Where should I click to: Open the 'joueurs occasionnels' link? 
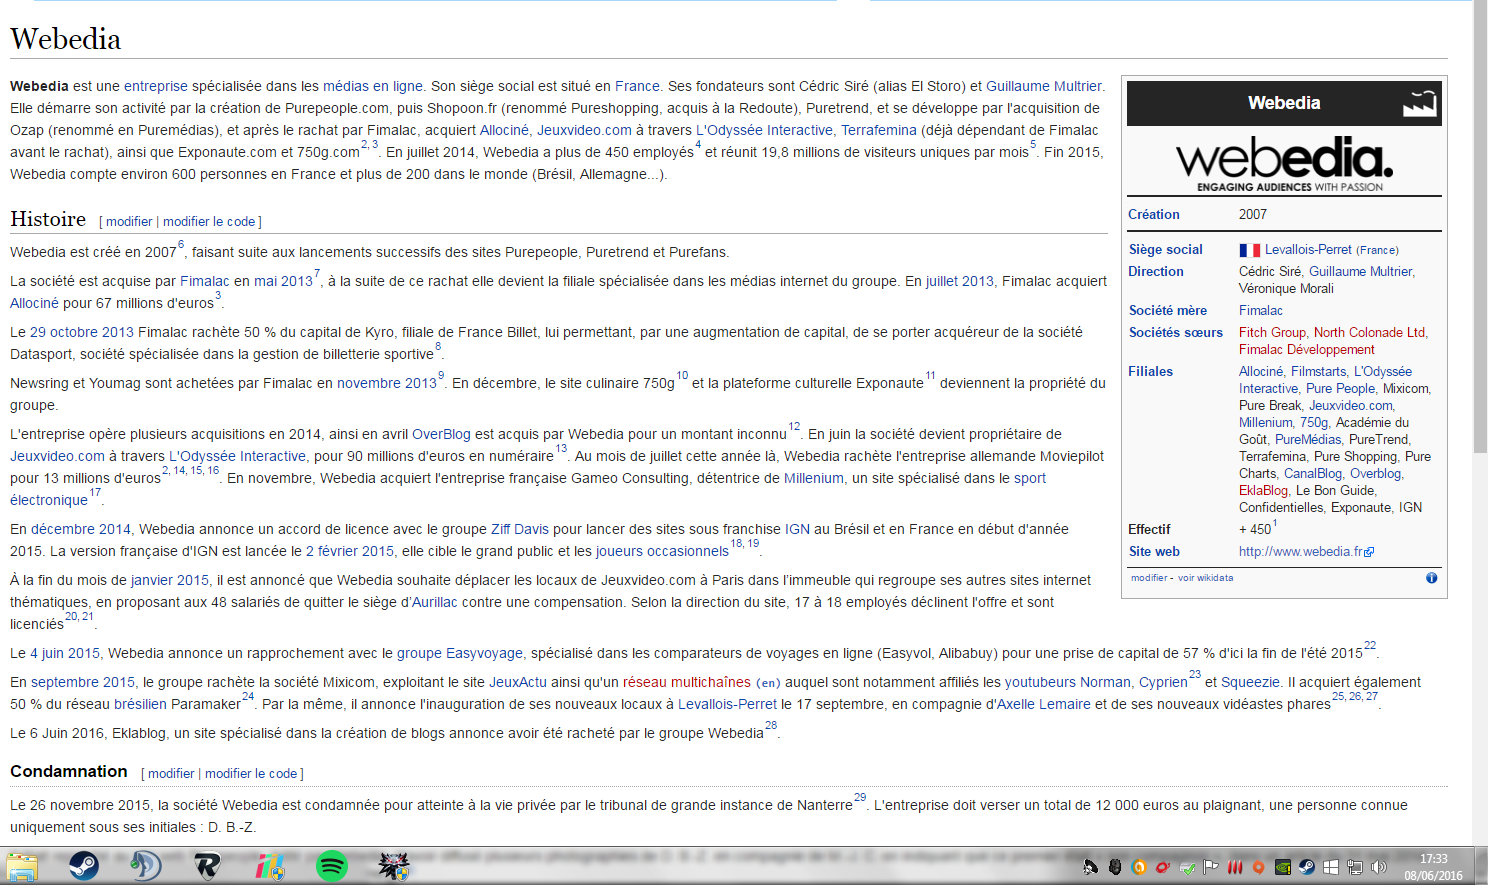click(x=662, y=551)
